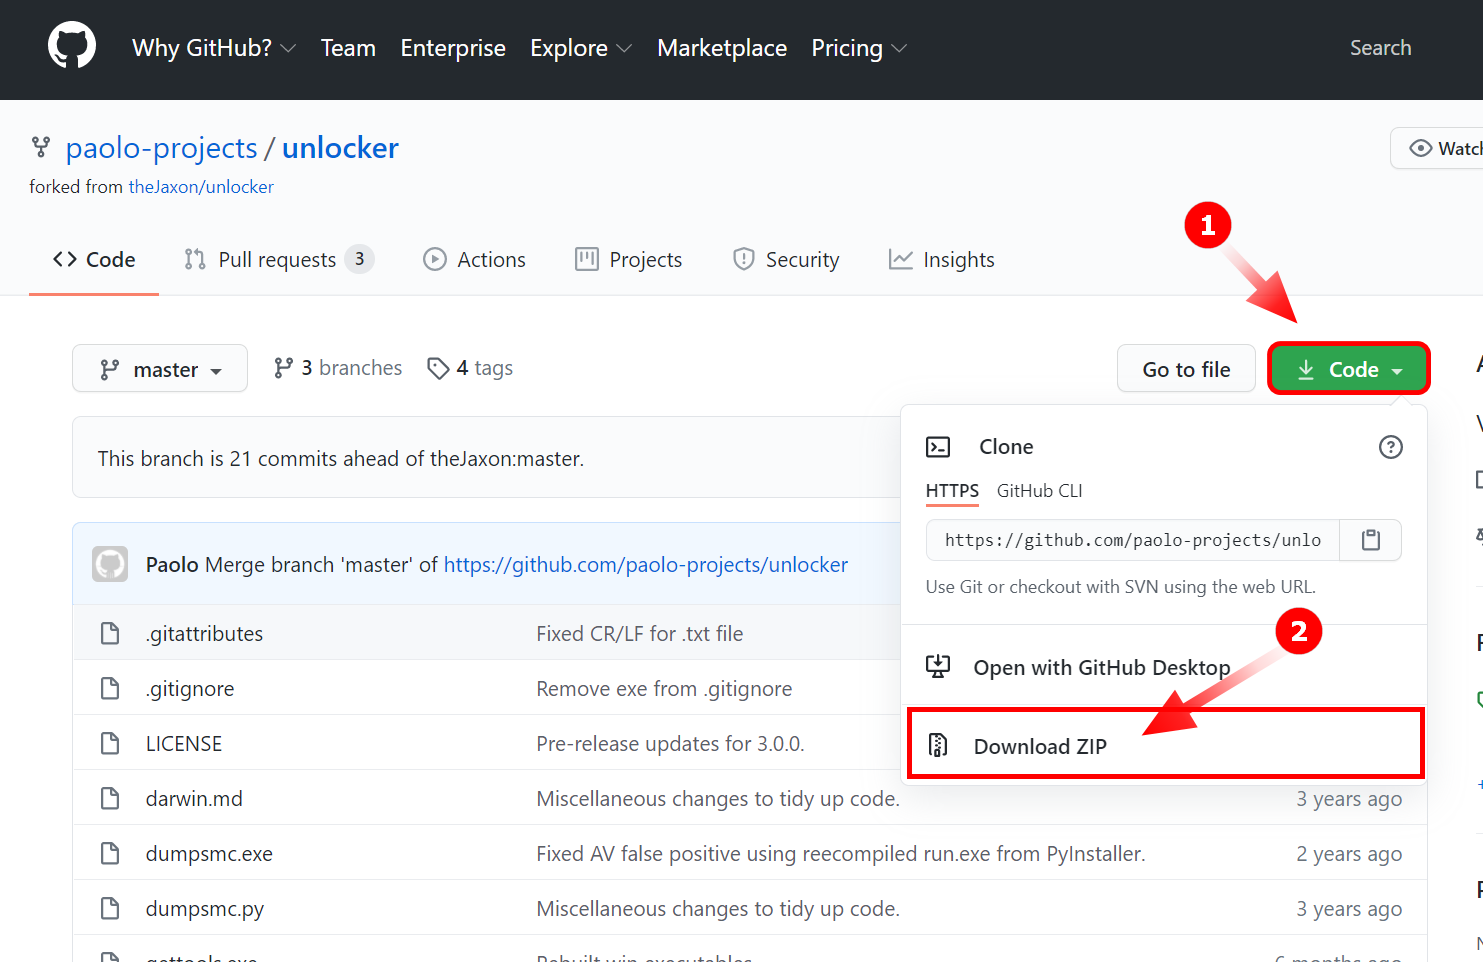Image resolution: width=1483 pixels, height=962 pixels.
Task: Click the pull requests count badge 3
Action: (359, 259)
